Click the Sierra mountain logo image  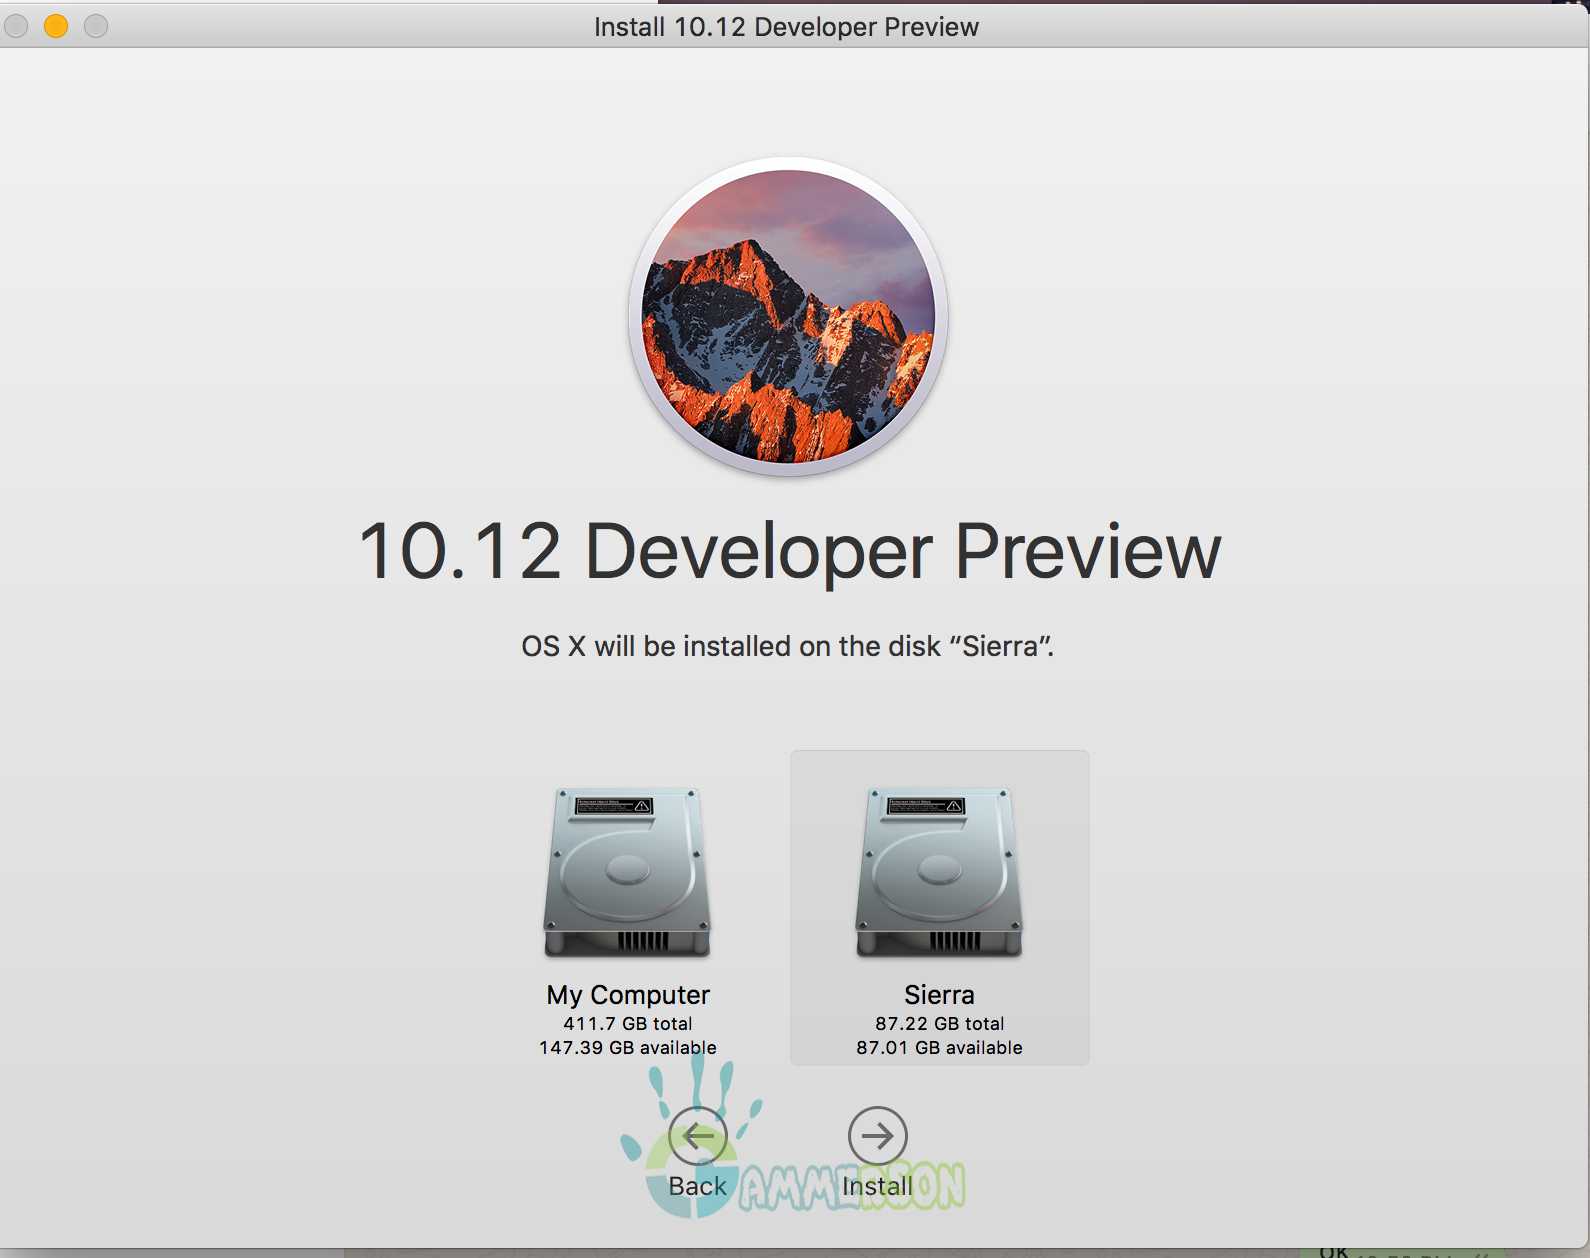point(788,316)
